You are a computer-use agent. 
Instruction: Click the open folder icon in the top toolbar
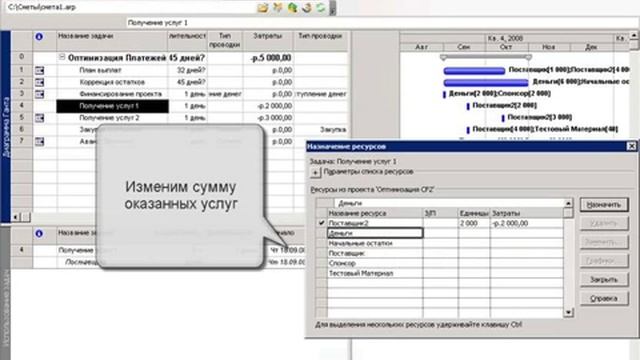pyautogui.click(x=263, y=7)
